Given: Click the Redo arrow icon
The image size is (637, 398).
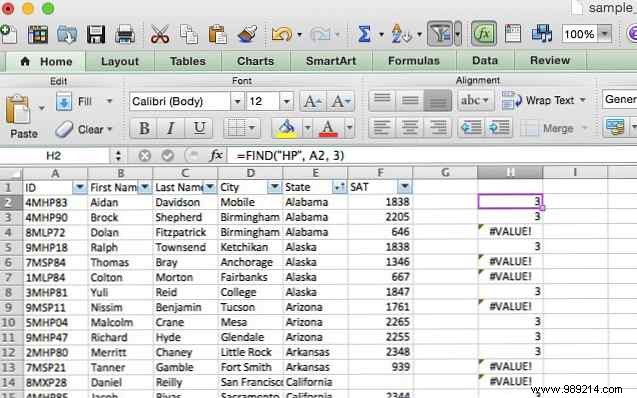Looking at the screenshot, I should [320, 35].
